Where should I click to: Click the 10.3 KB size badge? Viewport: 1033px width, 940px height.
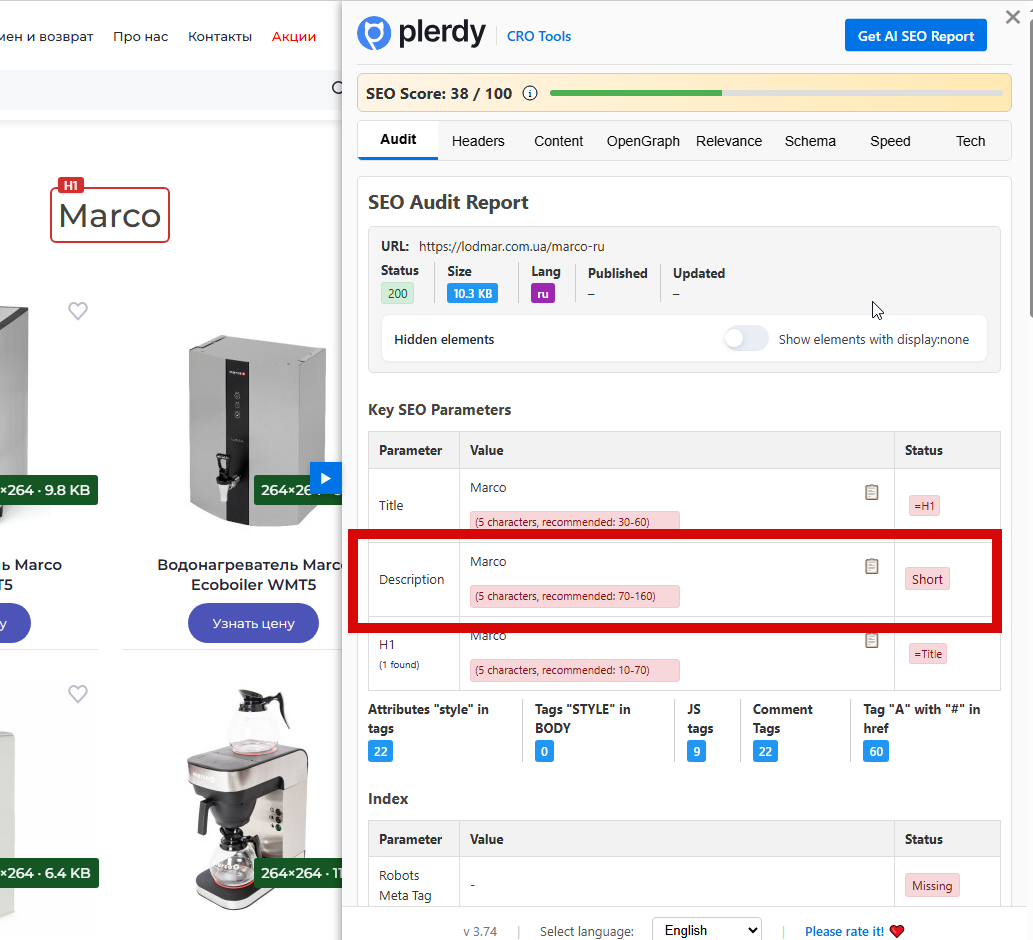pyautogui.click(x=472, y=293)
